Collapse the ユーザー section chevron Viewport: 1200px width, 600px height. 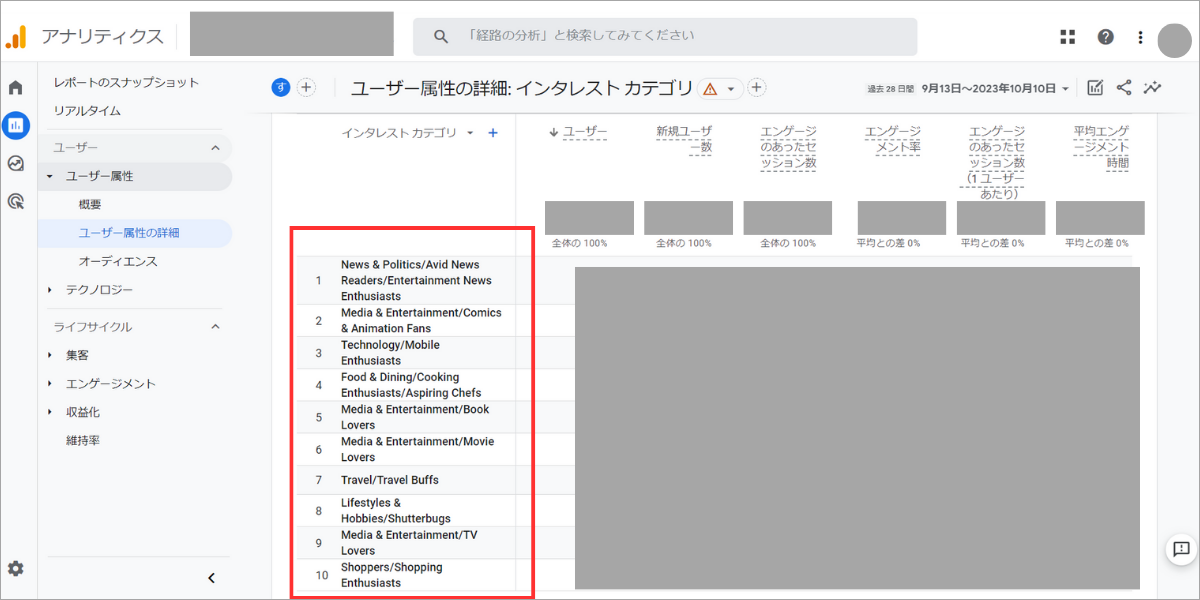(x=215, y=148)
